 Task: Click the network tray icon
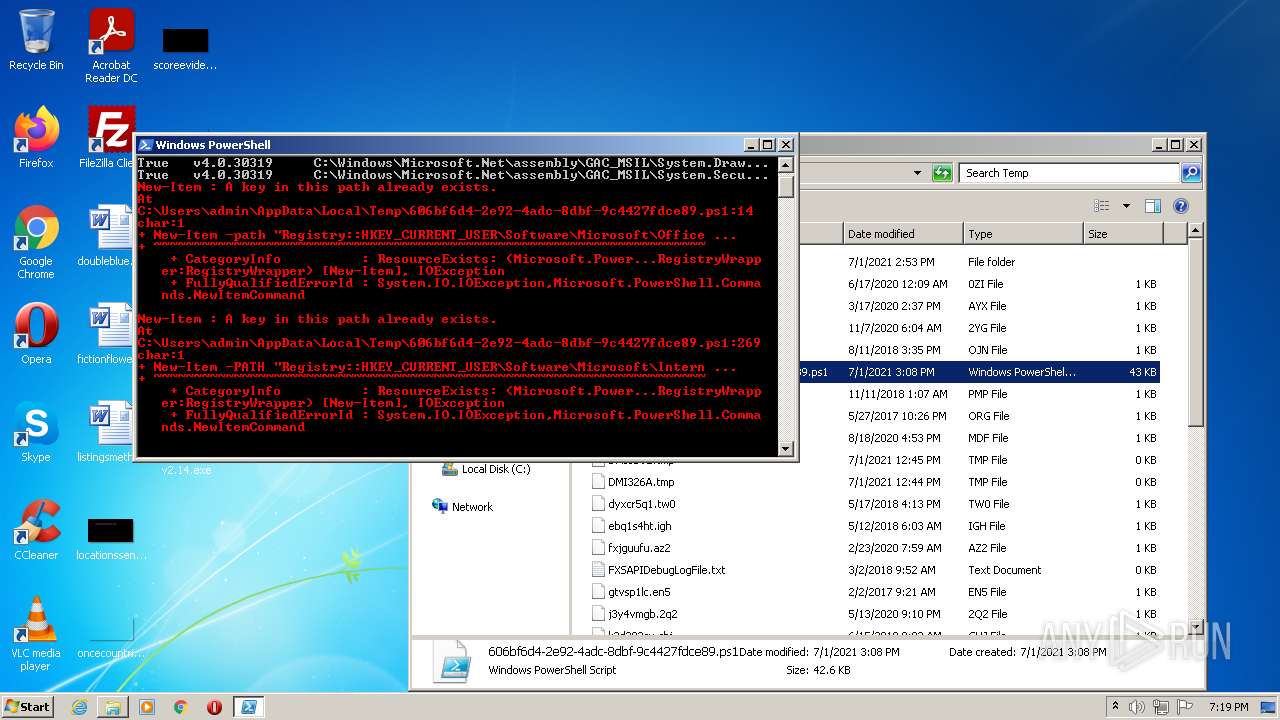click(x=1163, y=706)
